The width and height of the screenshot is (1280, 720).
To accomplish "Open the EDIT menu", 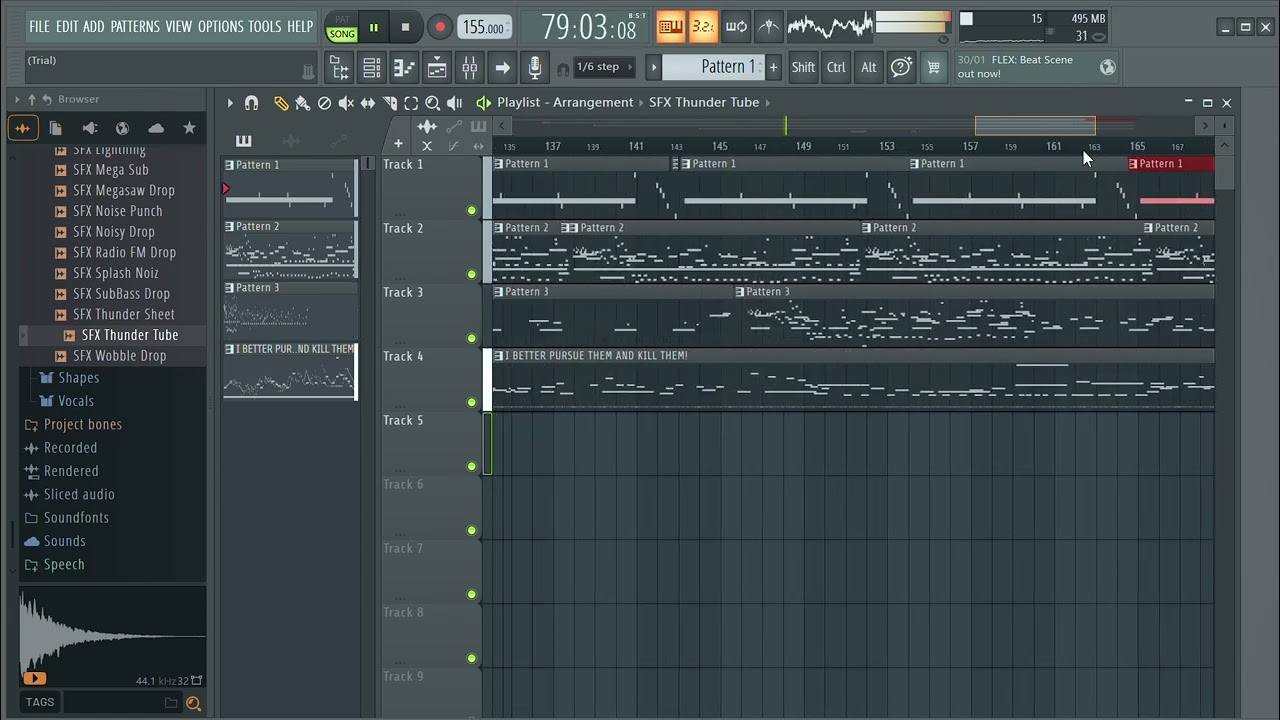I will (67, 27).
